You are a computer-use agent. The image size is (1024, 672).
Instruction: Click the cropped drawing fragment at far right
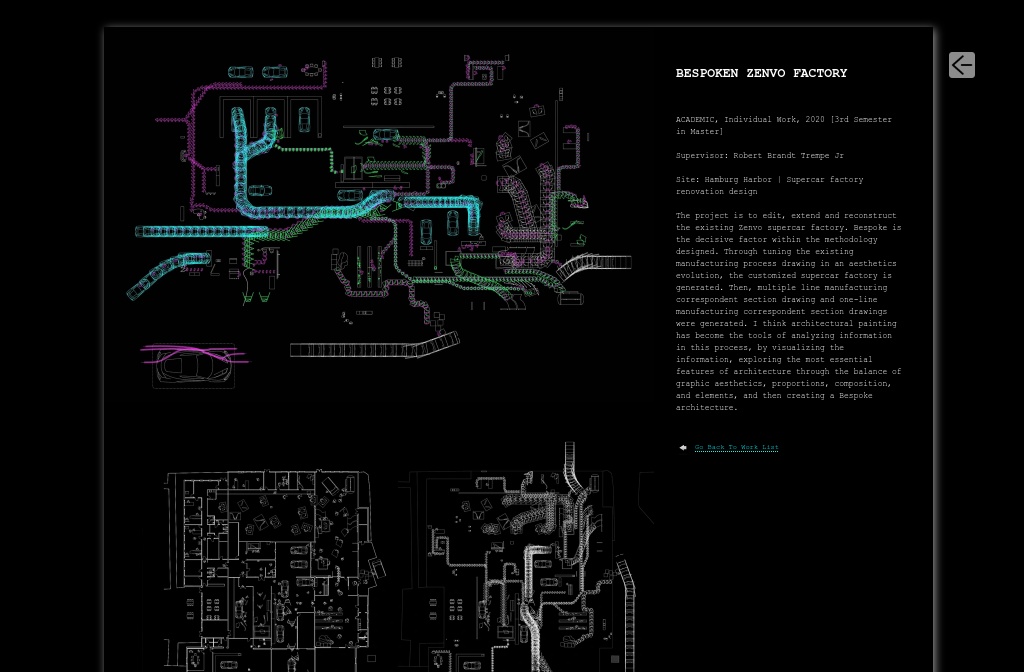tap(647, 496)
